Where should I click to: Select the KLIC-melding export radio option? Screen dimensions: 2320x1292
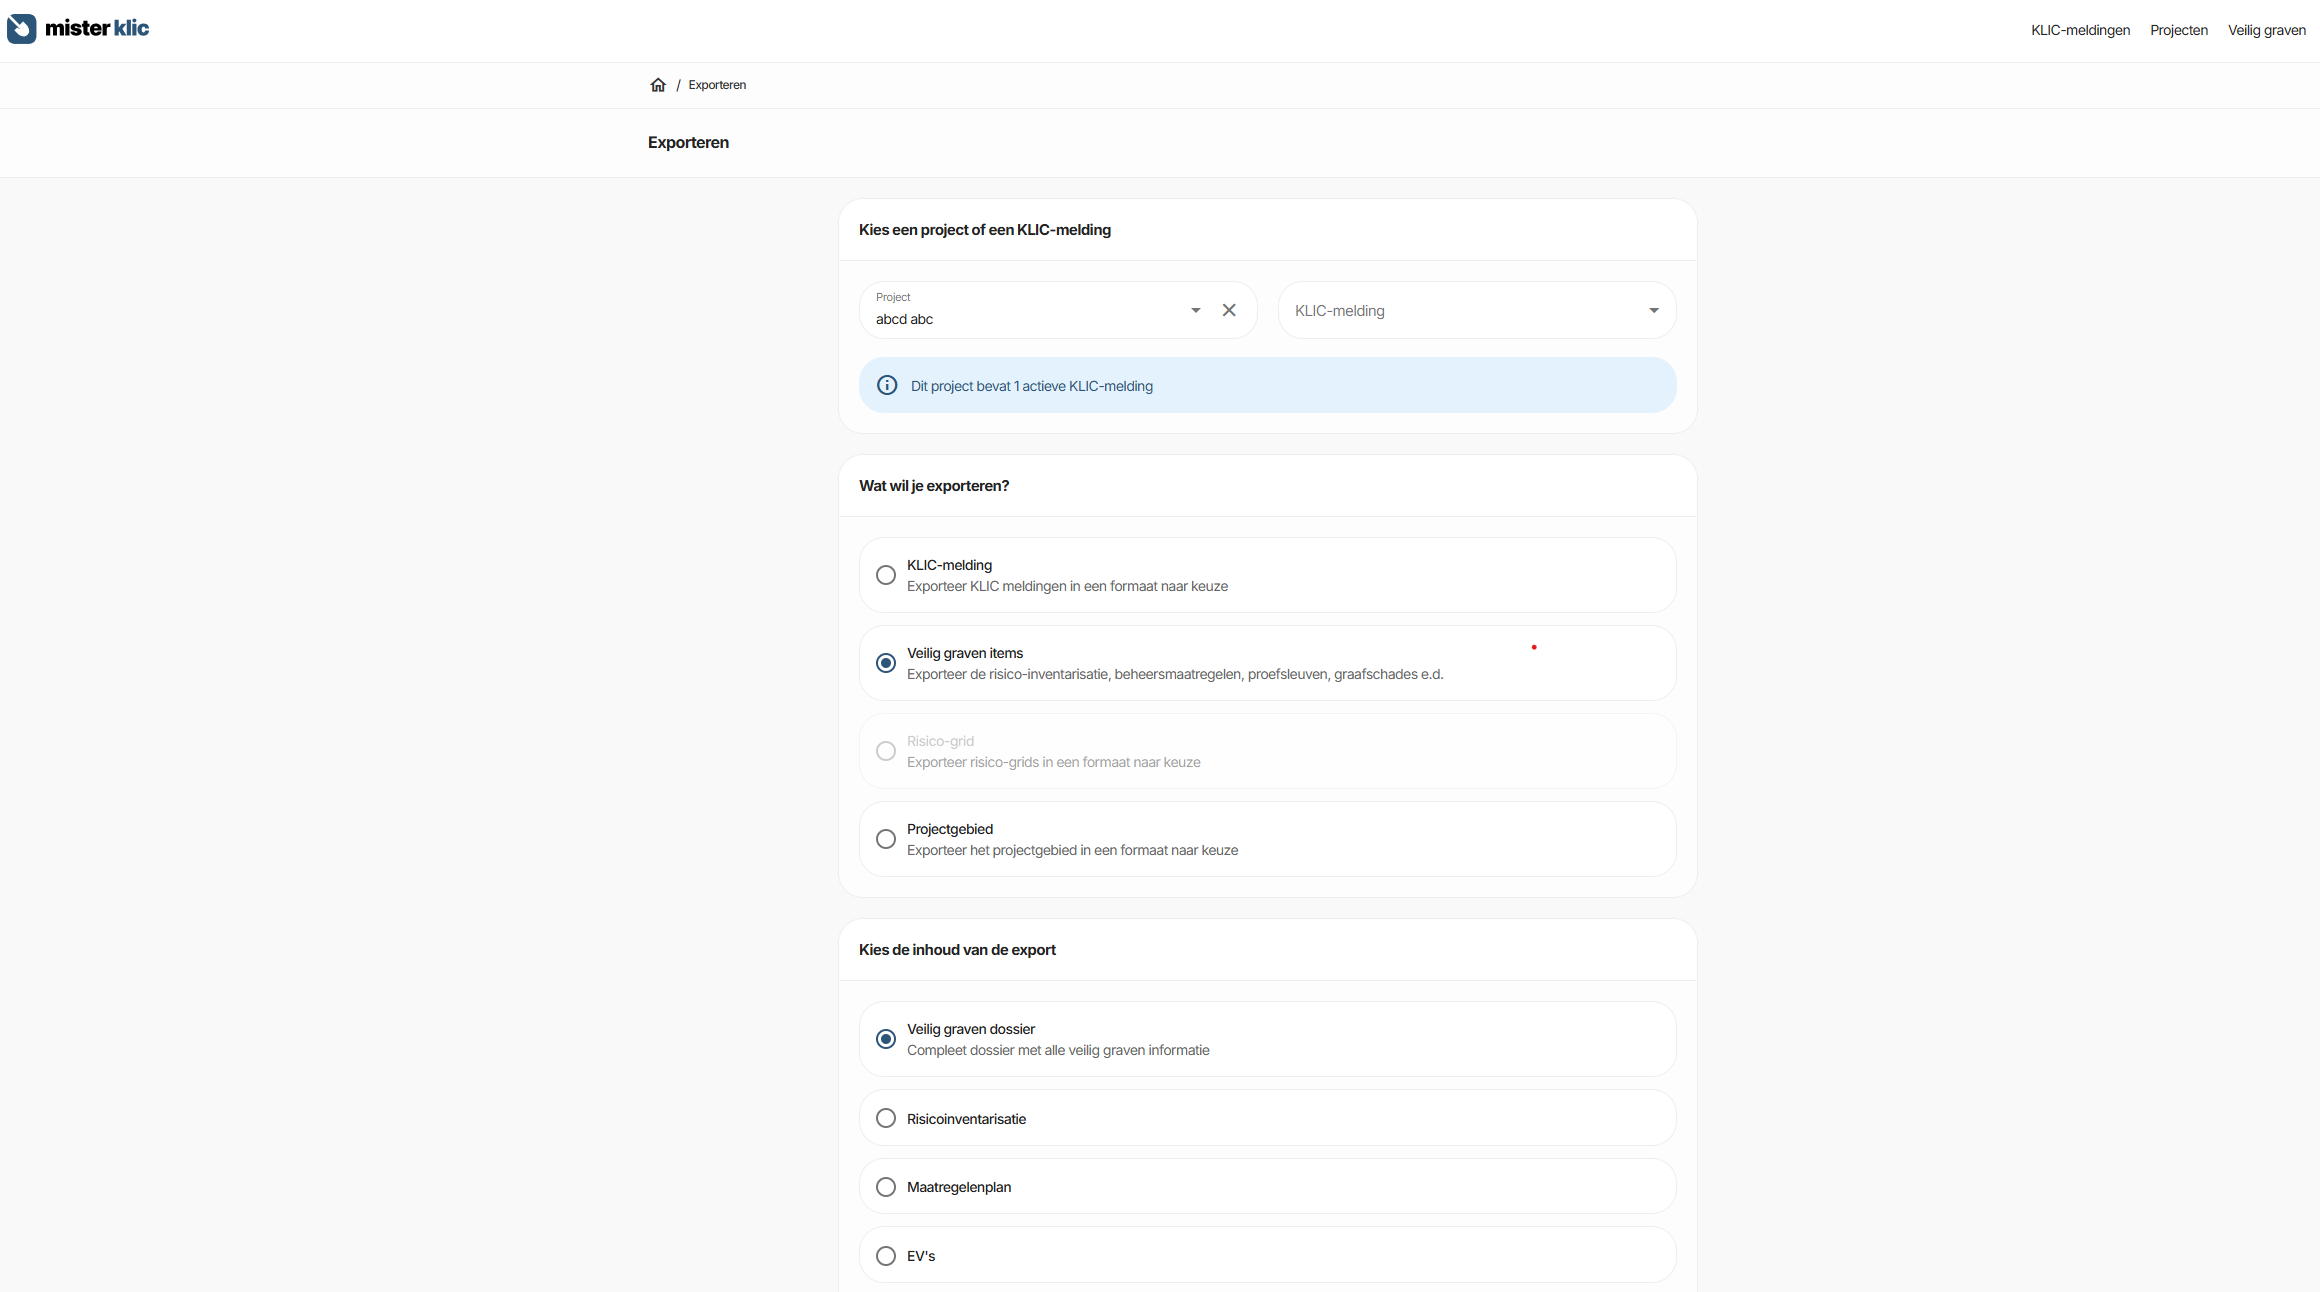(886, 575)
